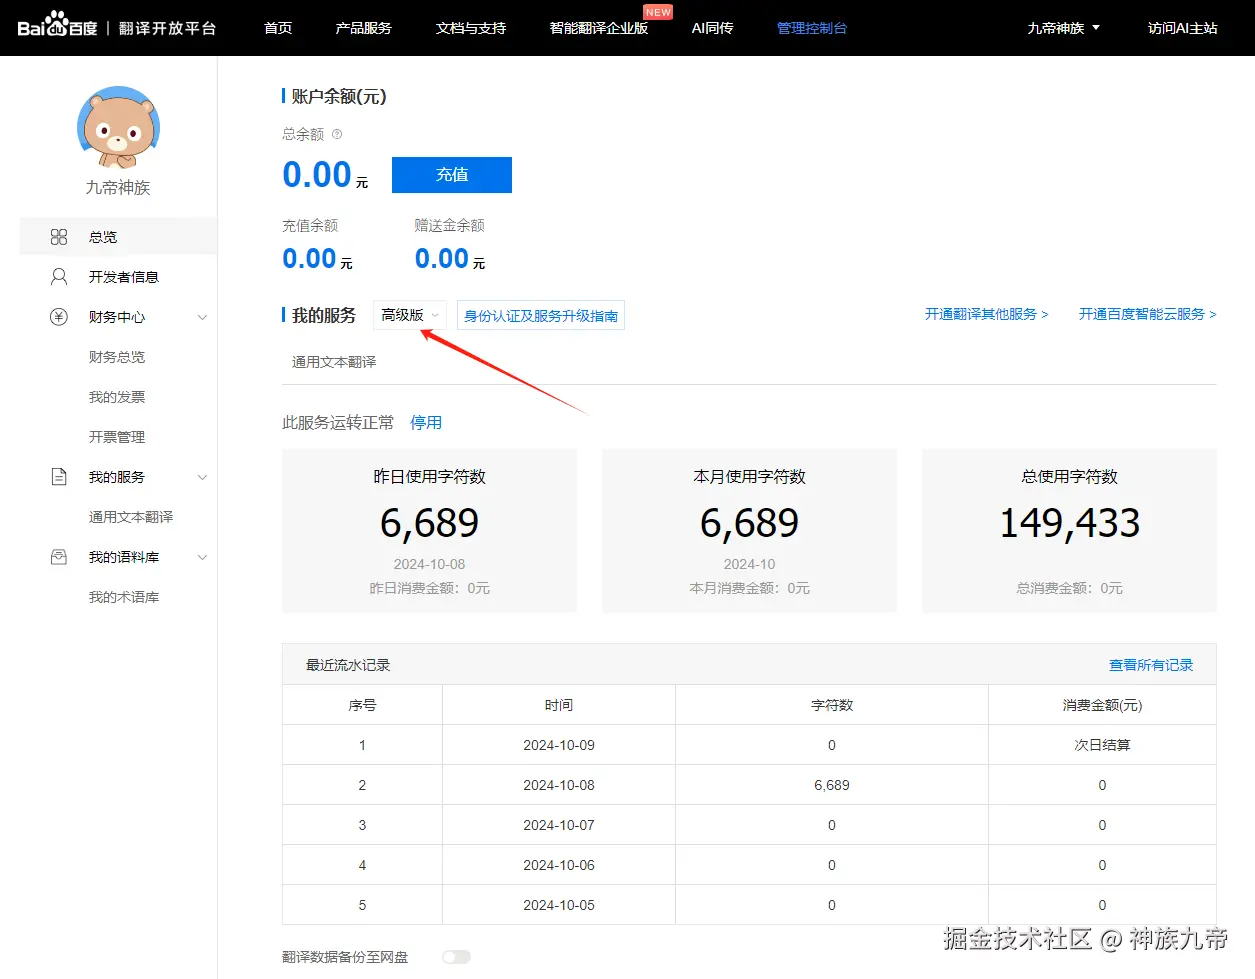Click the 字符数 column header
The height and width of the screenshot is (979, 1255).
click(832, 705)
